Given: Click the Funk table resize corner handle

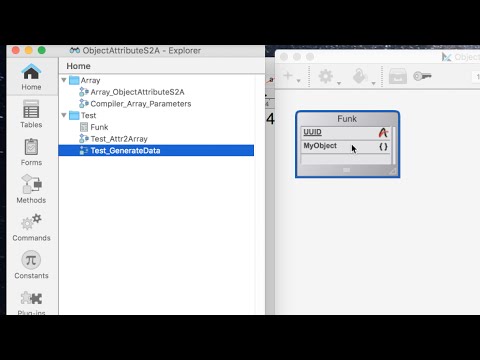Looking at the screenshot, I should pos(393,171).
